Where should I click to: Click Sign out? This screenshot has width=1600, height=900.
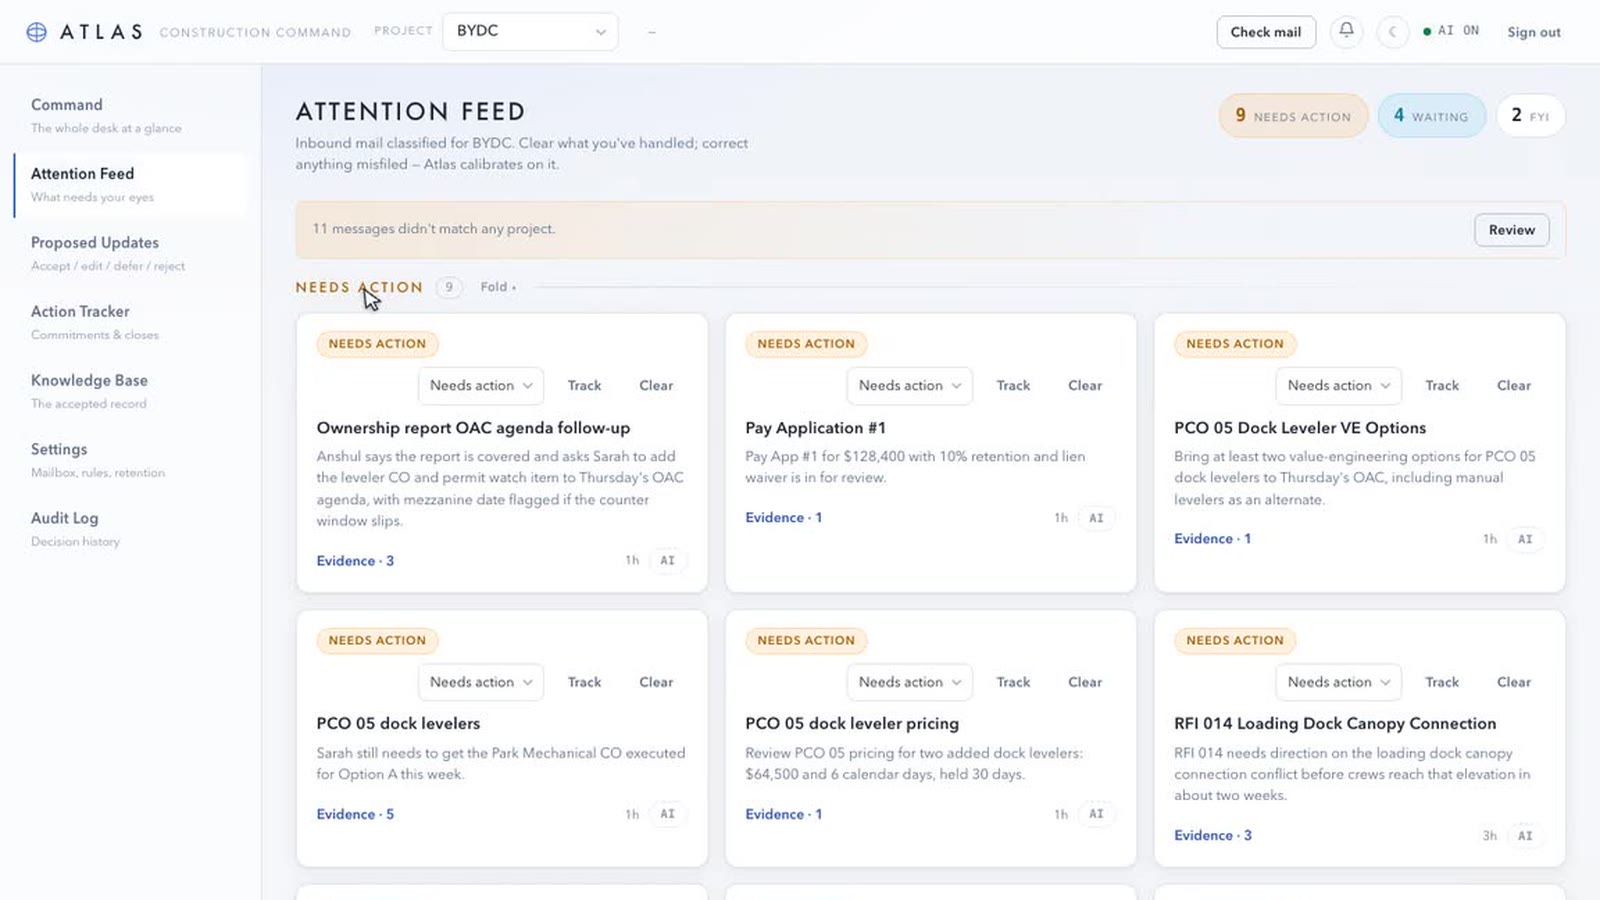click(x=1534, y=32)
